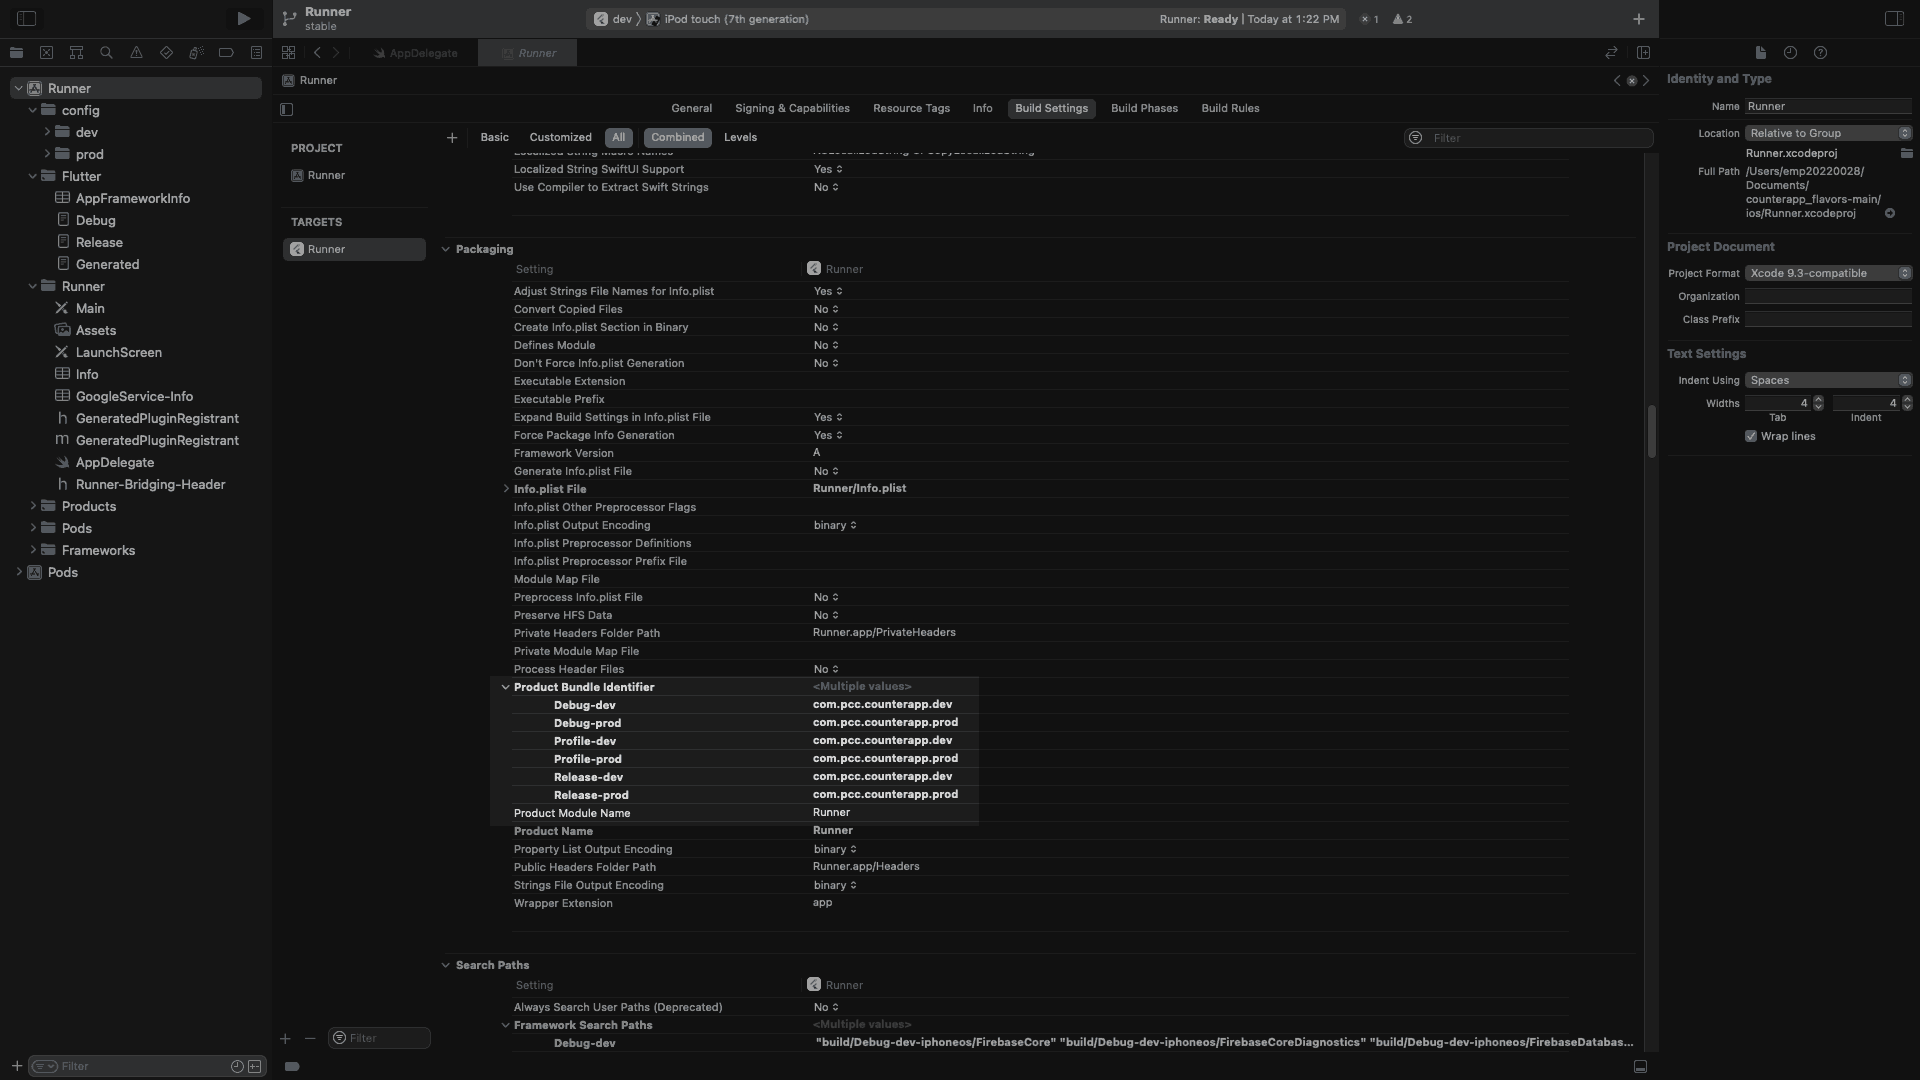This screenshot has height=1080, width=1920.
Task: Toggle recently modified files filter in navigator
Action: [237, 1066]
